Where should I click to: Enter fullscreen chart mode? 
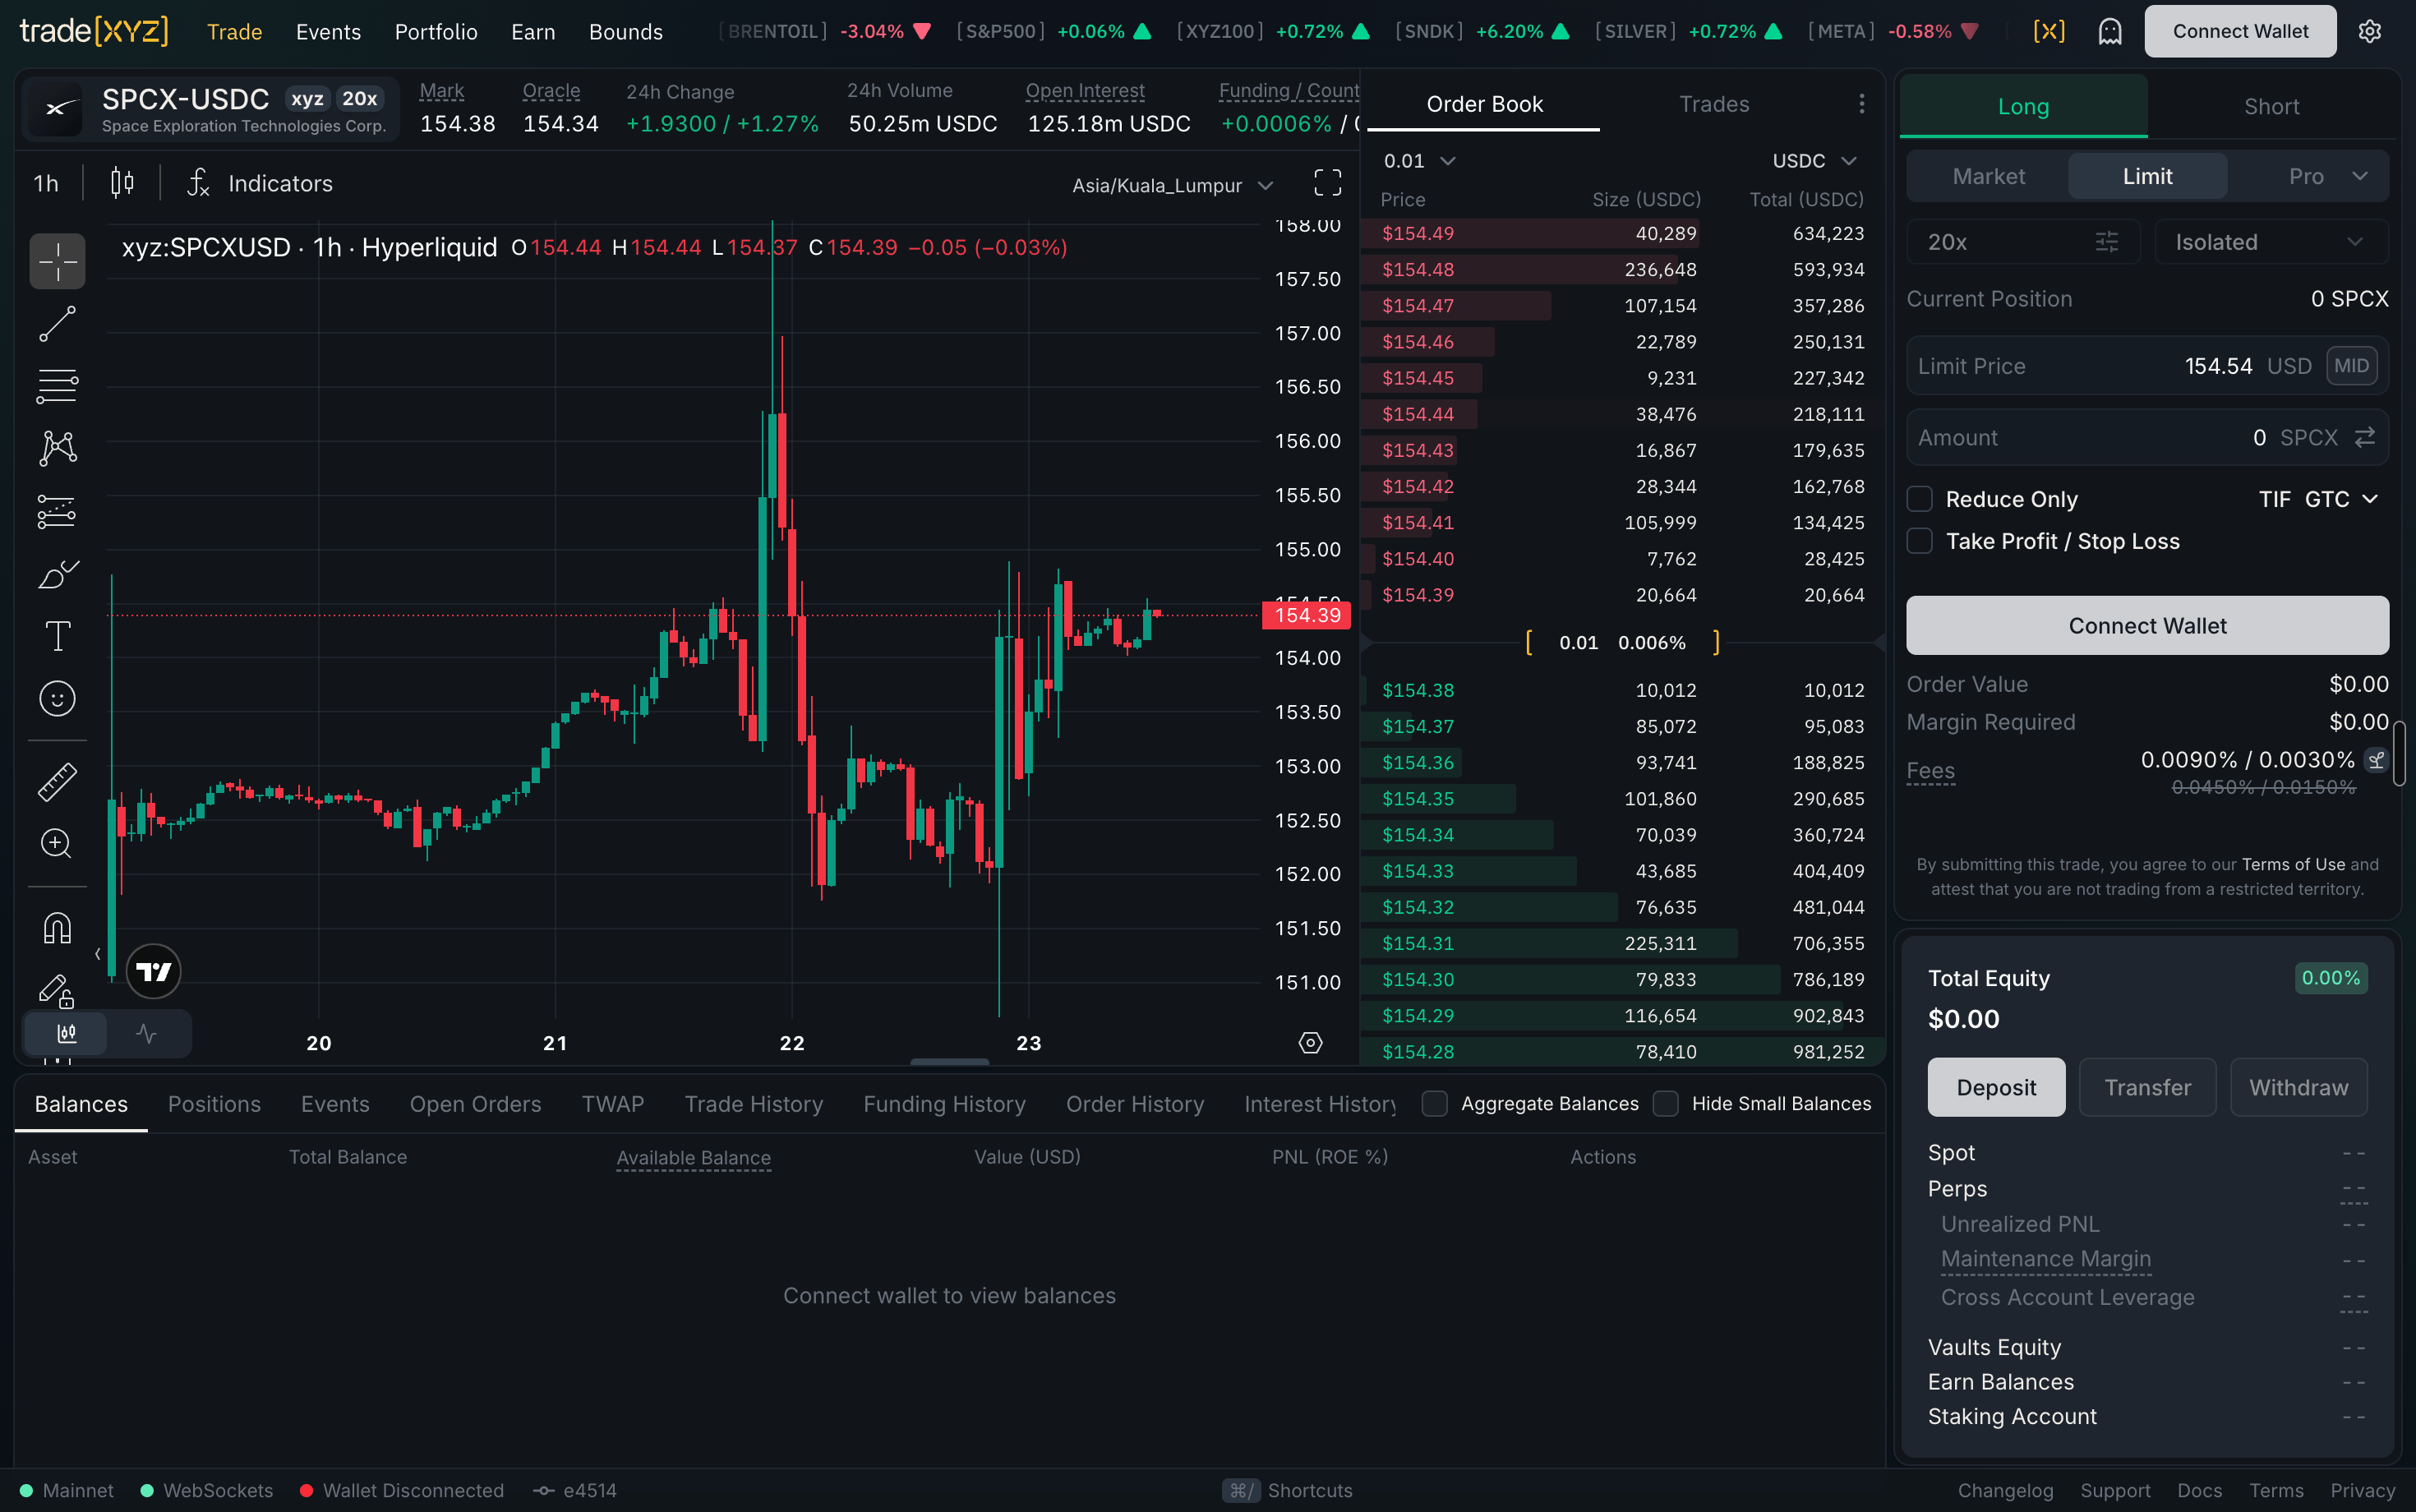[1327, 183]
